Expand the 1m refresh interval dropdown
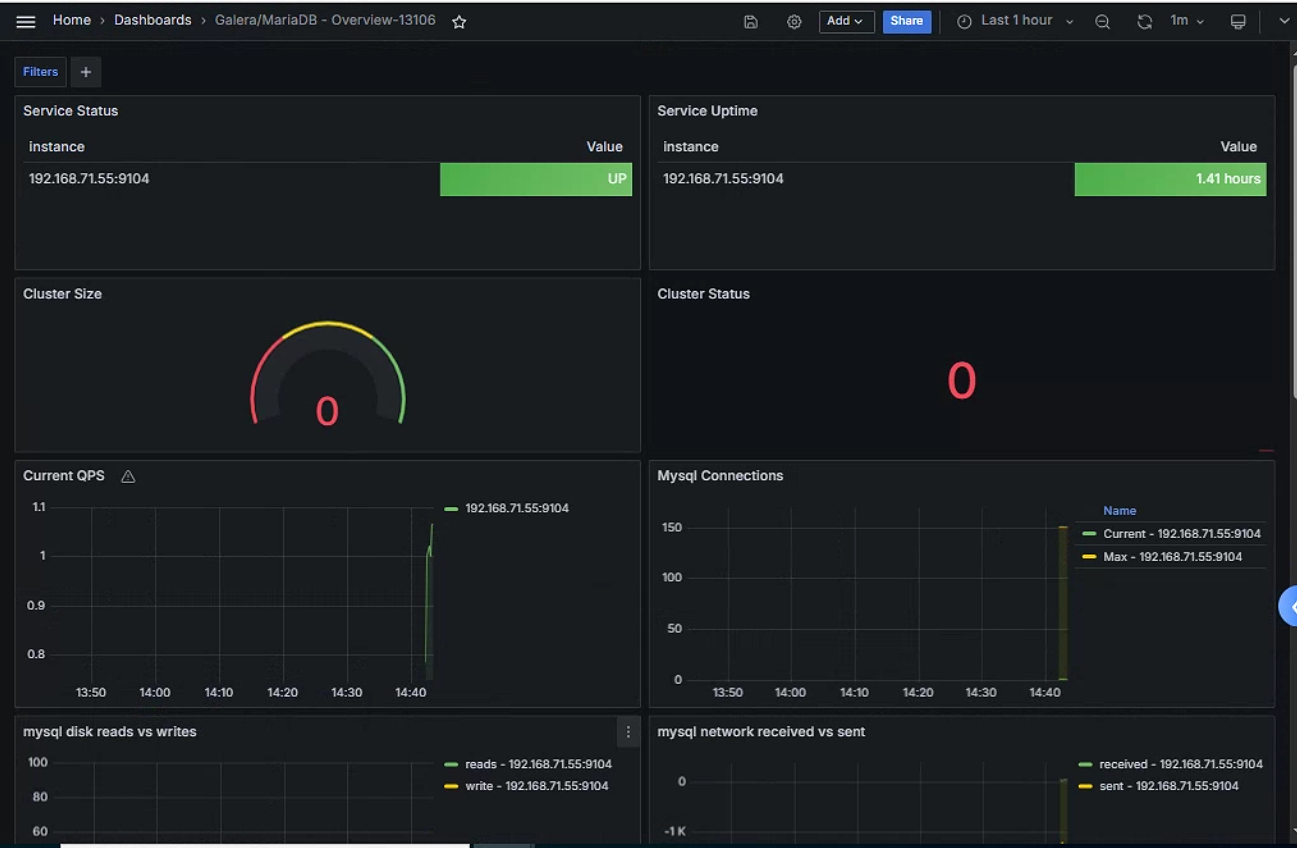Screen dimensions: 1297x848 pos(1187,21)
